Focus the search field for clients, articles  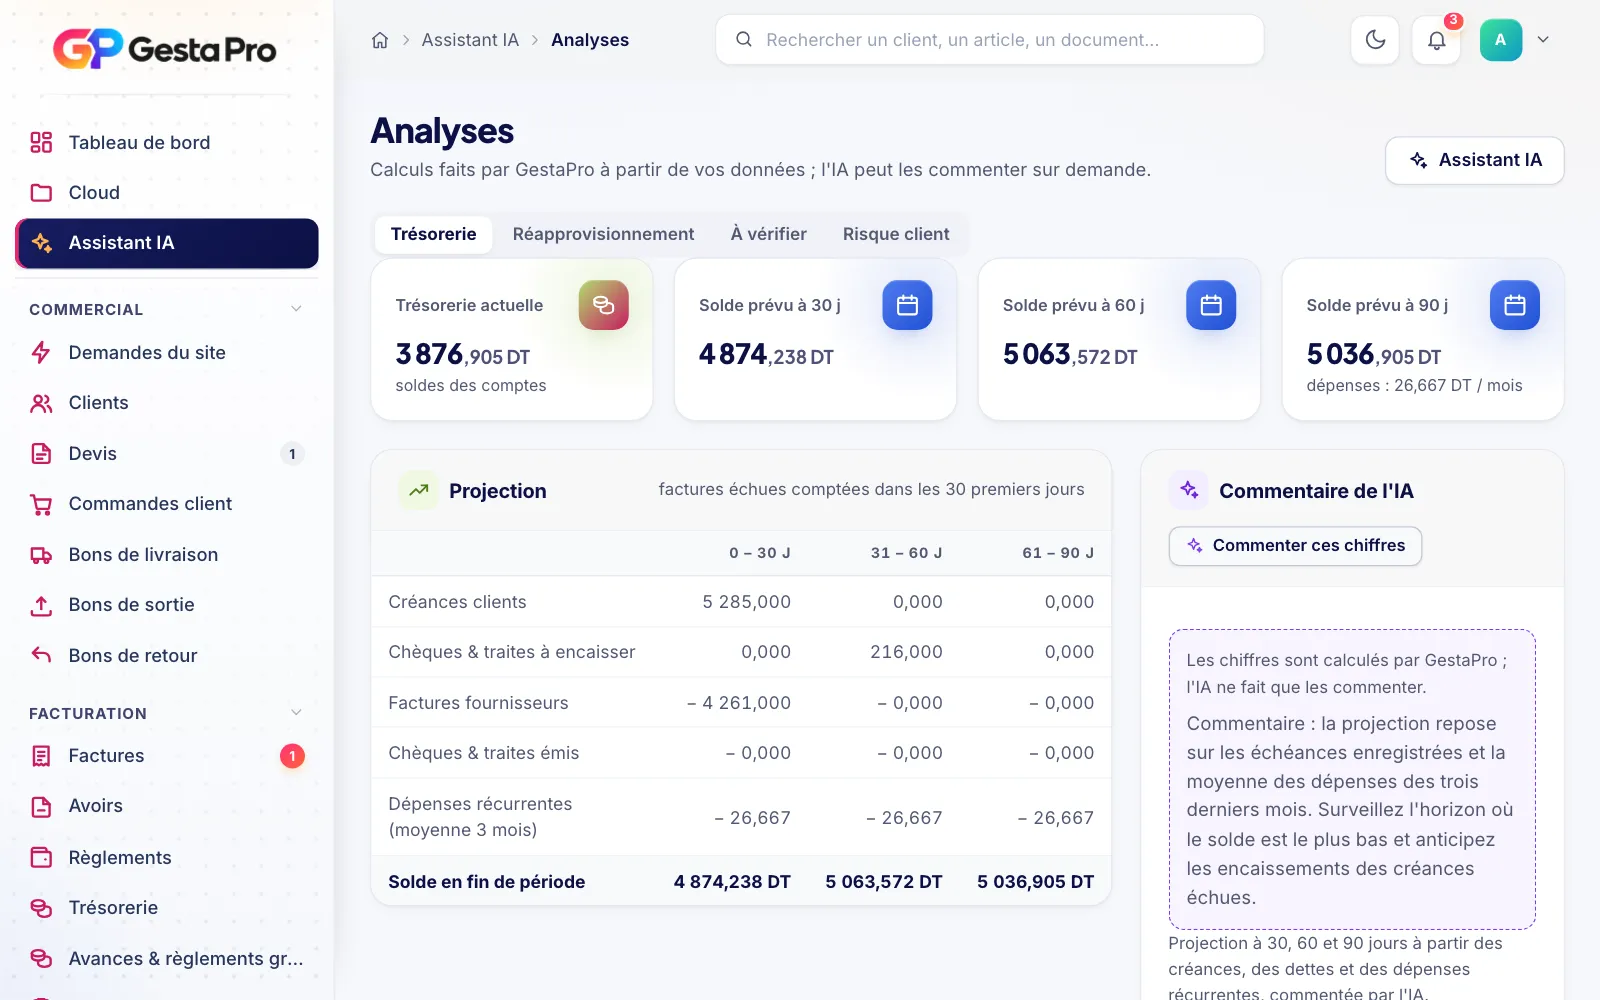990,40
